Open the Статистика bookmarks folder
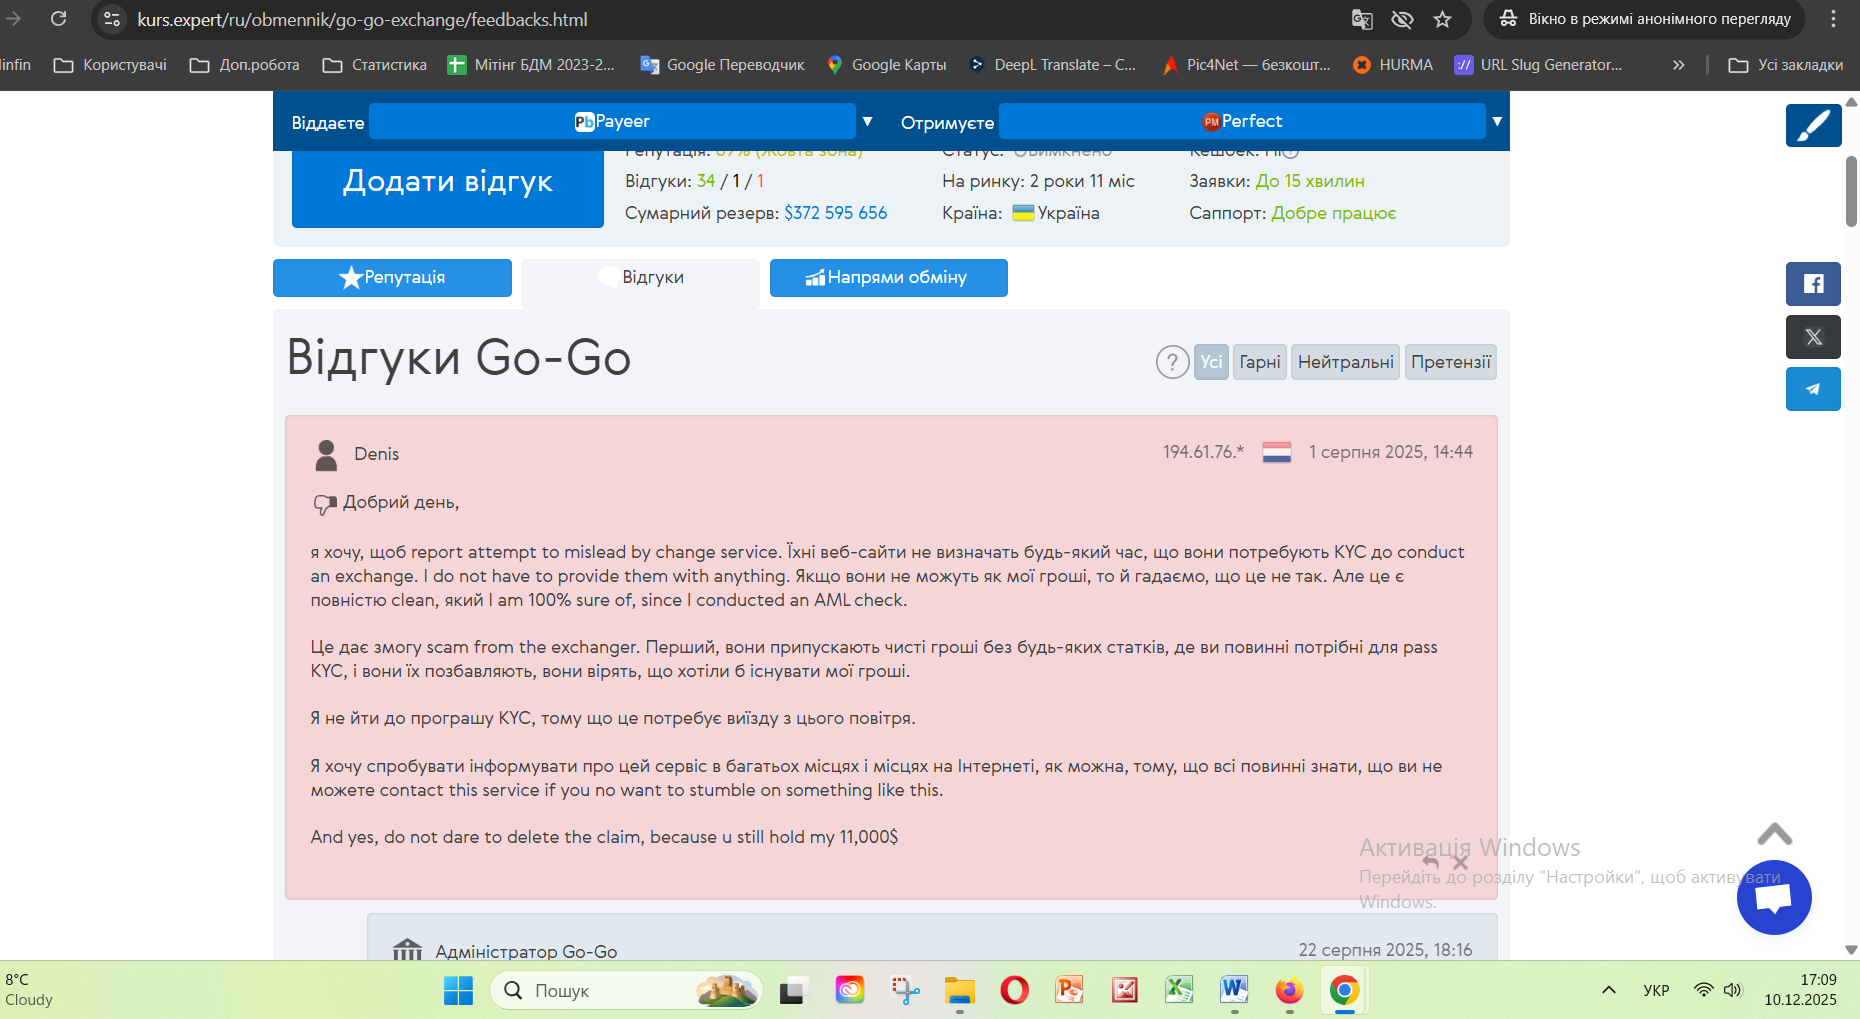This screenshot has height=1019, width=1860. click(375, 65)
